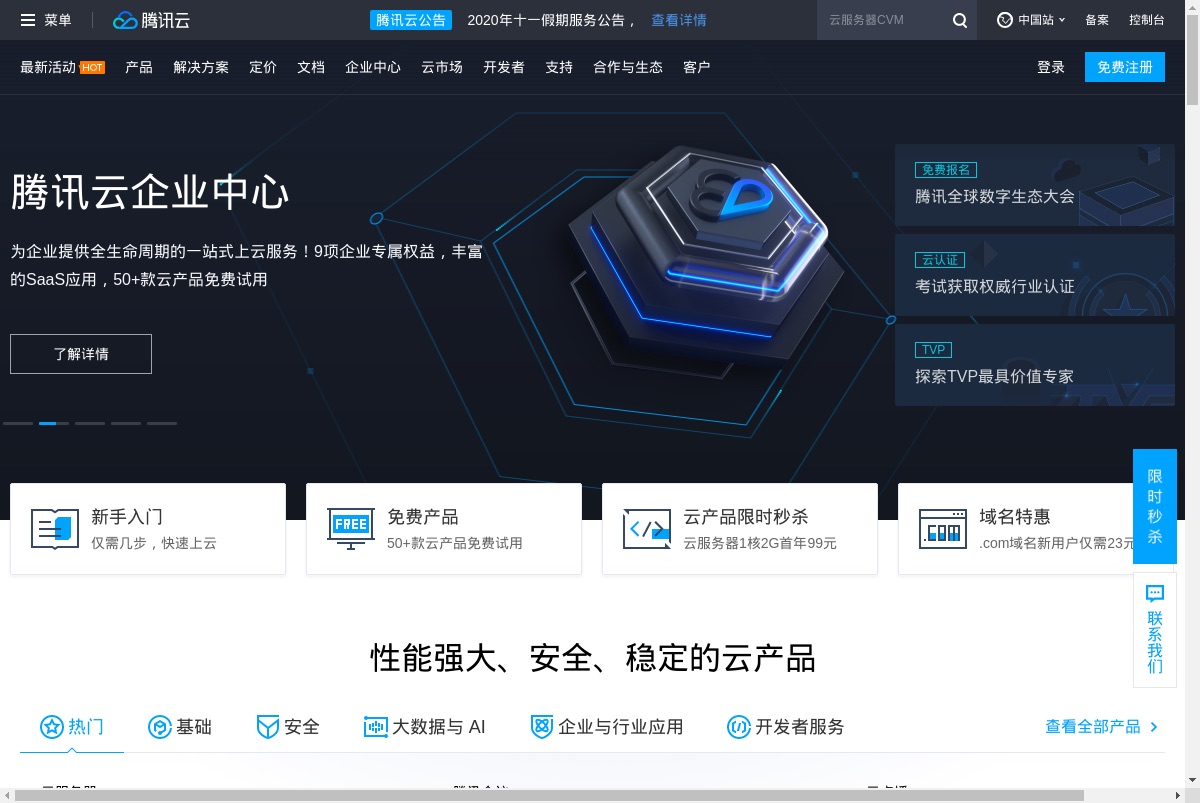Open 云市场 navigation item
Image resolution: width=1200 pixels, height=803 pixels.
(x=442, y=67)
